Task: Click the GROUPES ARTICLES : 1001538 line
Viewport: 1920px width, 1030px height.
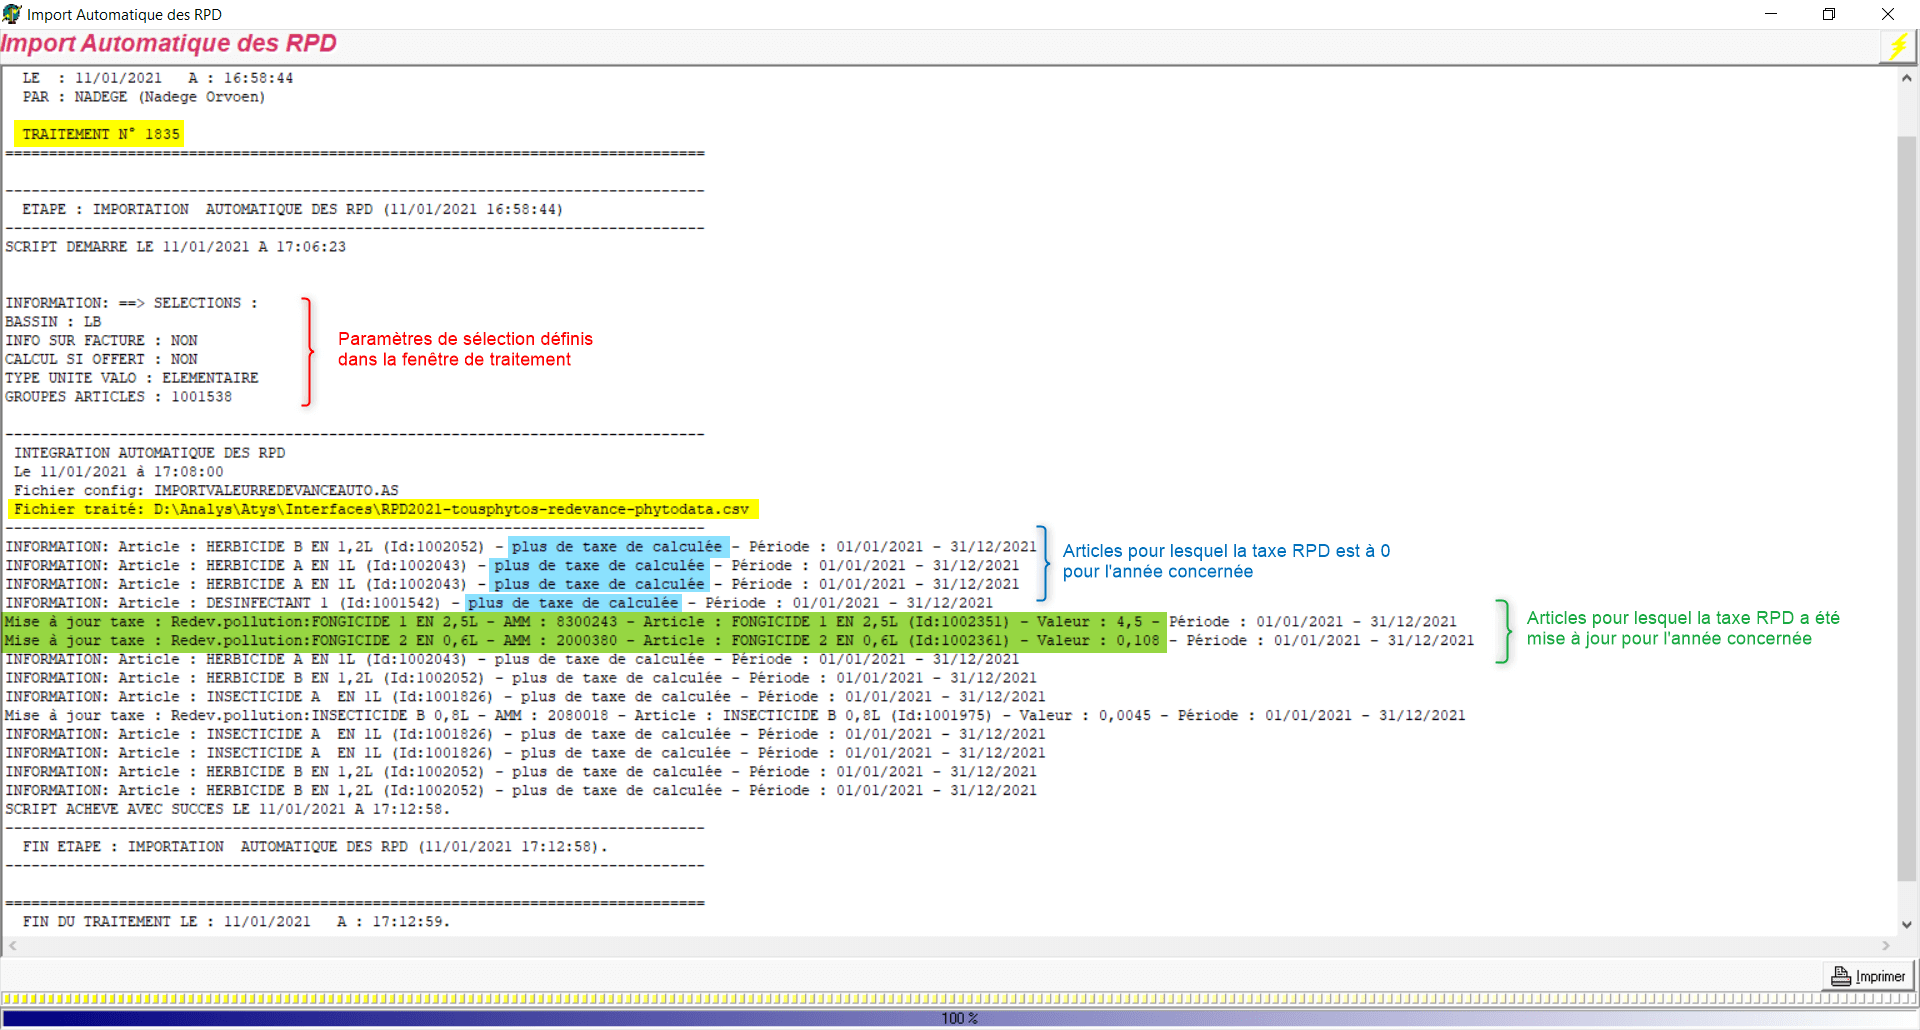Action: (118, 397)
